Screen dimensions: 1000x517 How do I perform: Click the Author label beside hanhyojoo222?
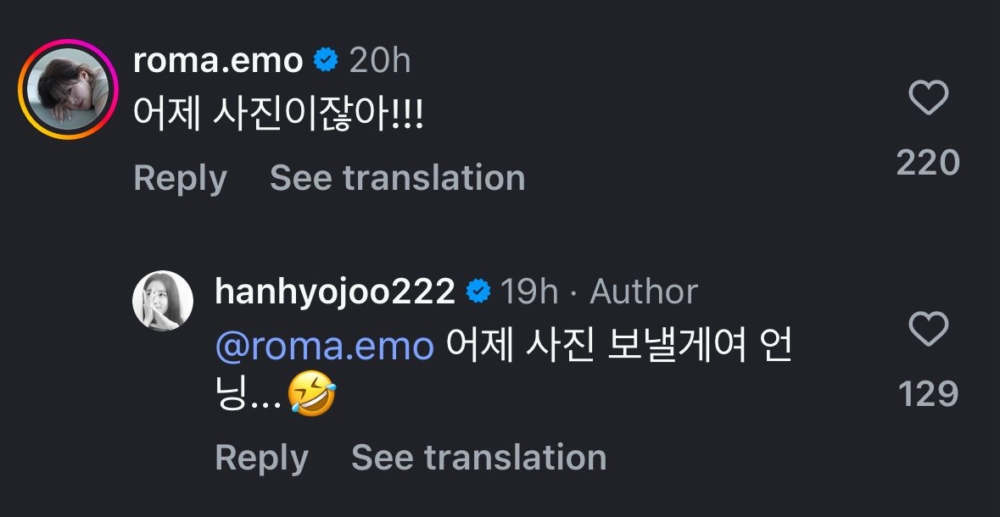point(644,292)
